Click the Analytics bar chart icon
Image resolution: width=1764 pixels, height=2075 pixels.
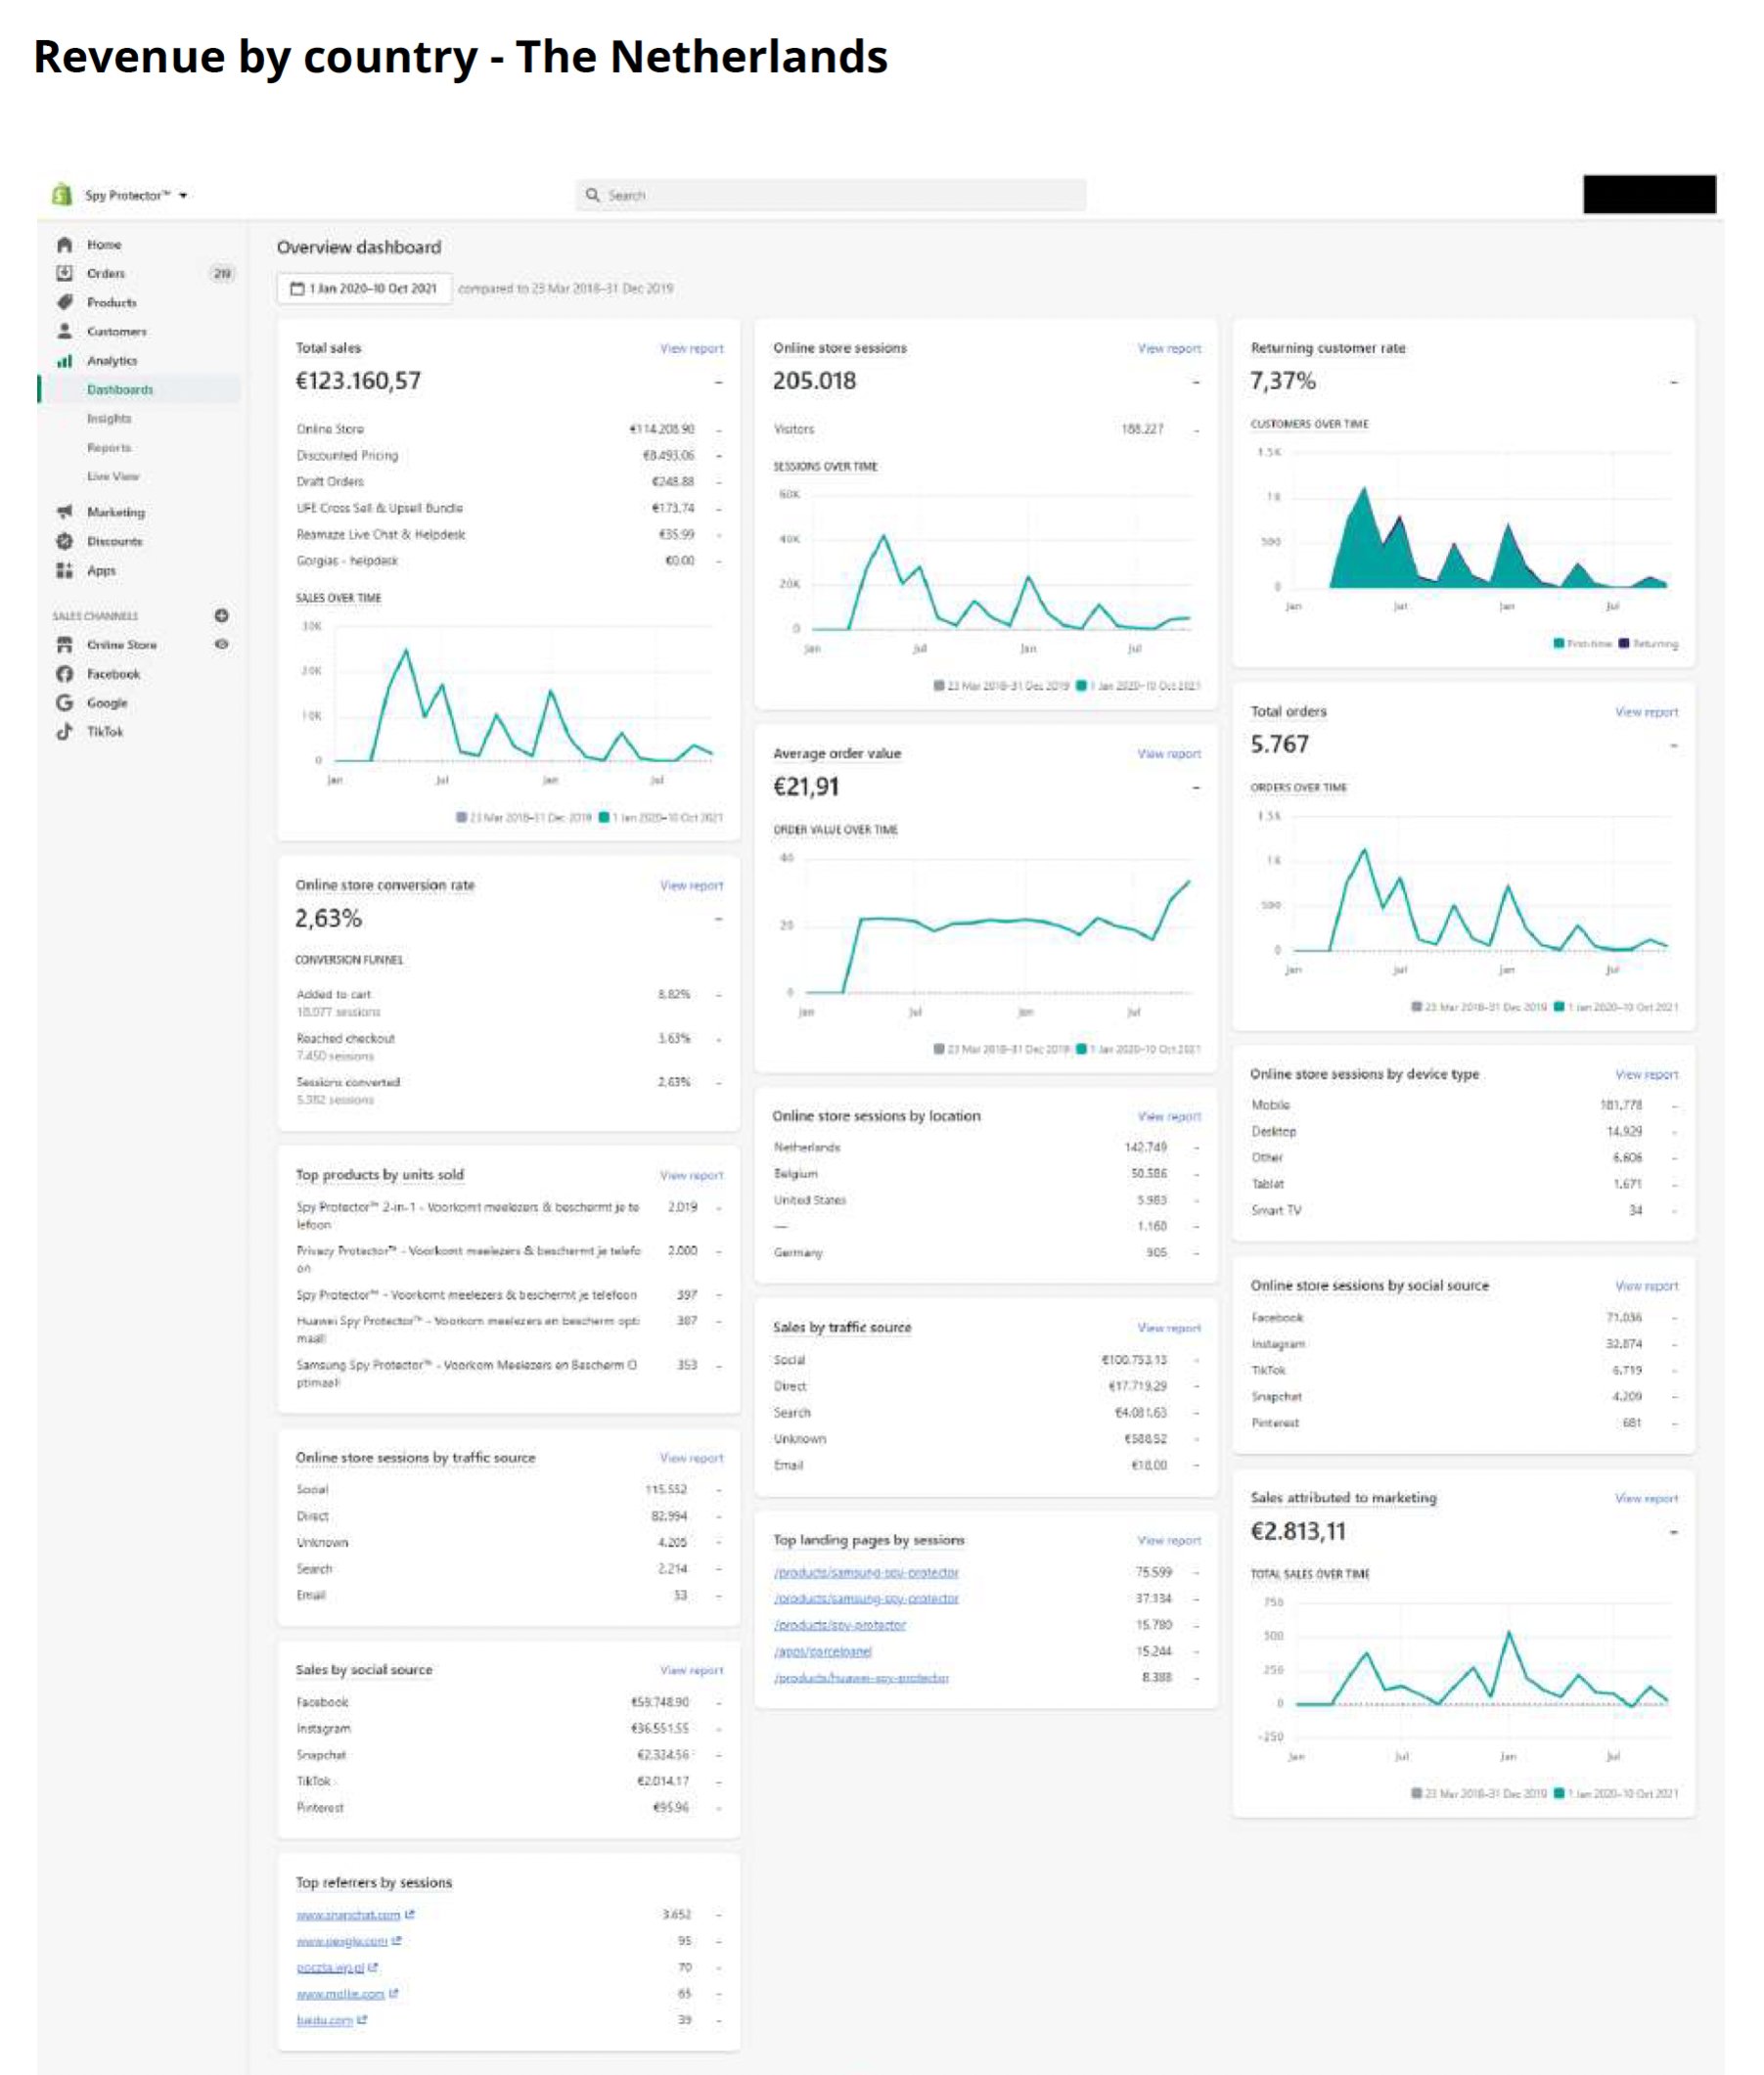(65, 360)
